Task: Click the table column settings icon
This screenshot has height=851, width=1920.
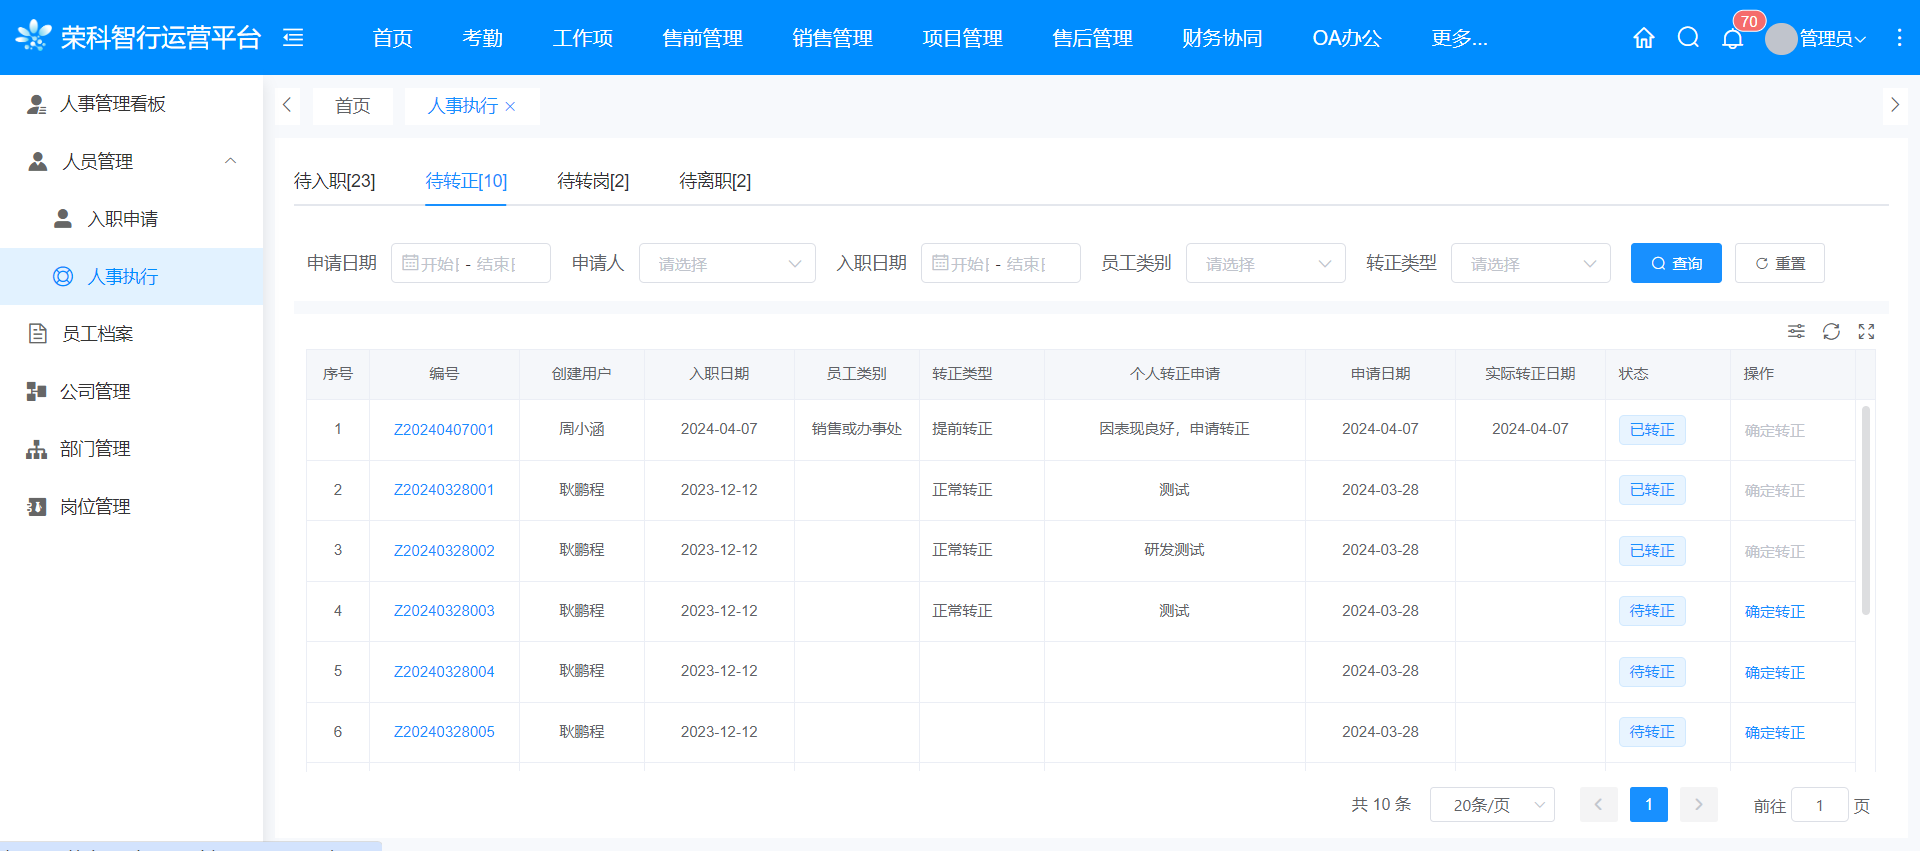Action: 1796,332
